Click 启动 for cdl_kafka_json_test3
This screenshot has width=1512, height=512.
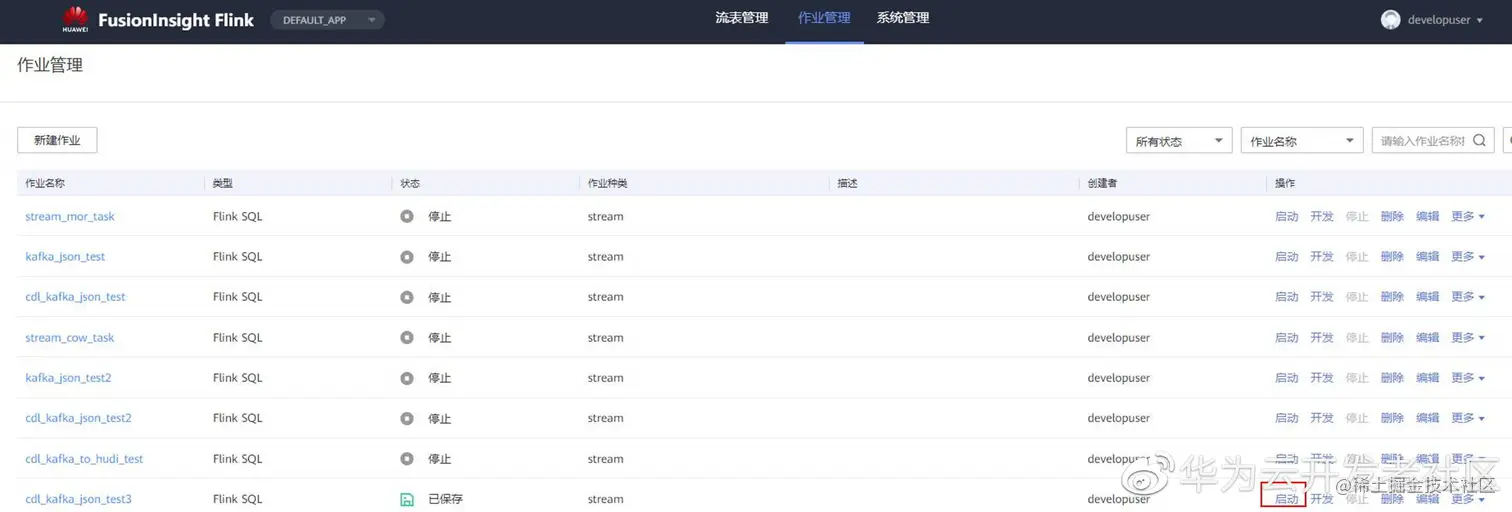click(1286, 499)
